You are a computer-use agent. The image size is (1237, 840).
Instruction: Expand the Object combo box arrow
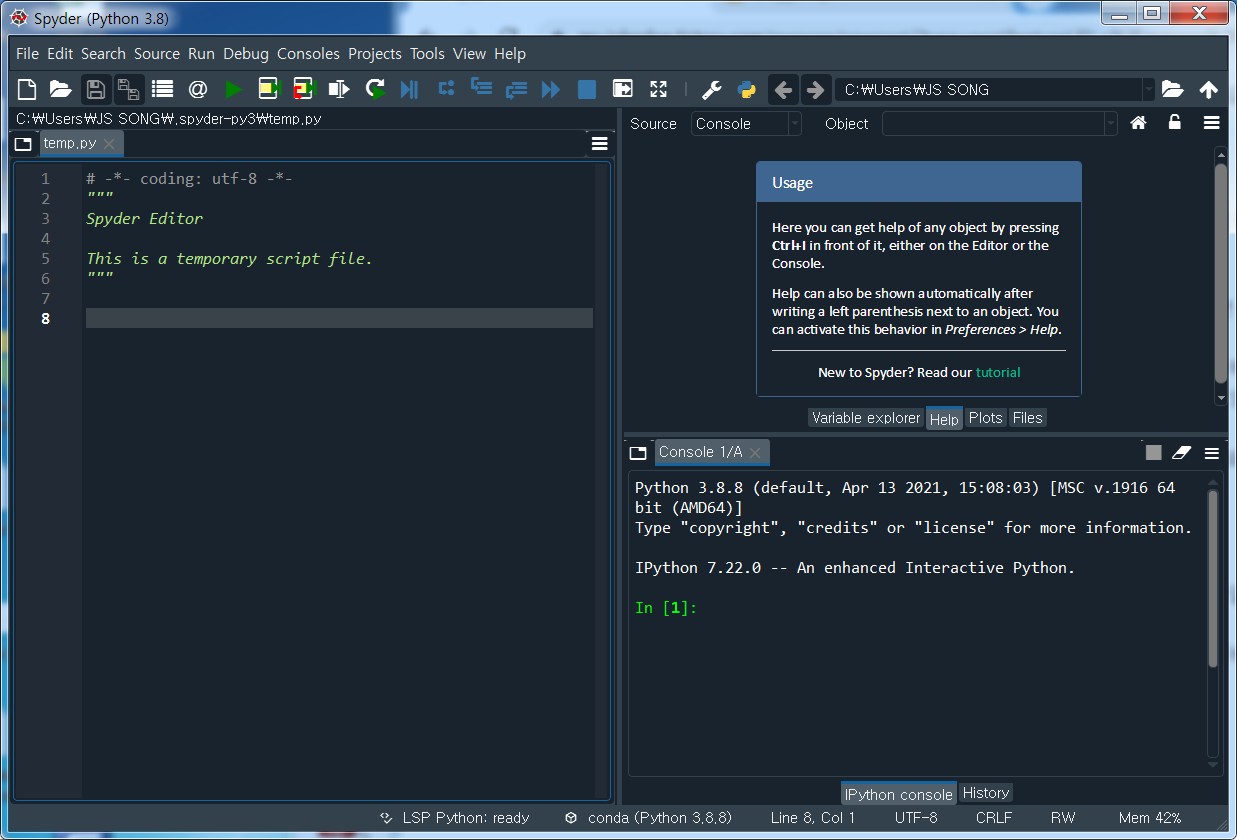click(1110, 123)
